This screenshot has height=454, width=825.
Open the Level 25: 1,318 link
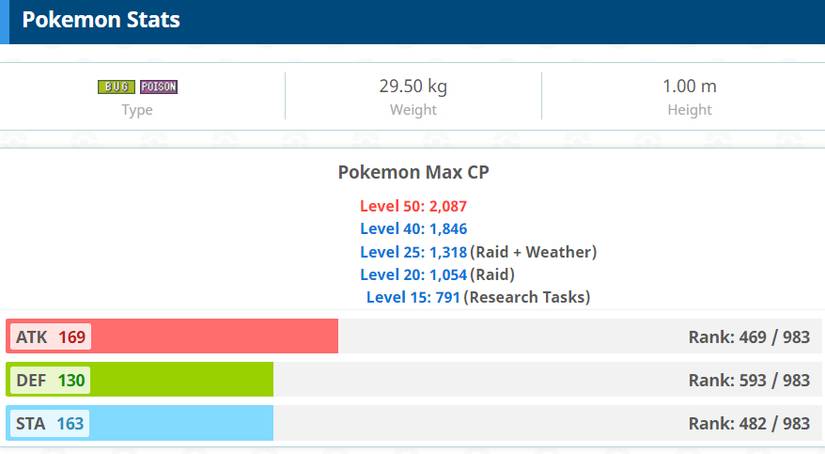tap(413, 252)
